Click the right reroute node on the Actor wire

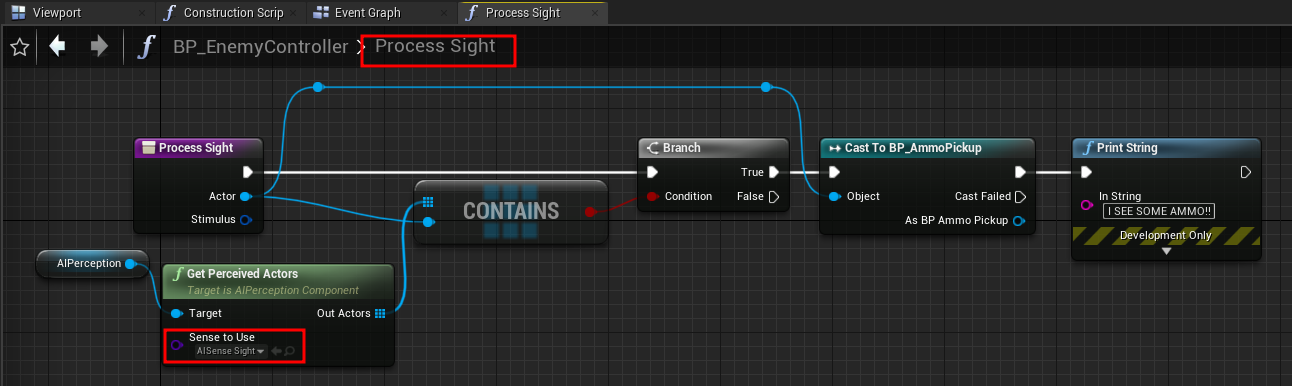click(x=766, y=87)
